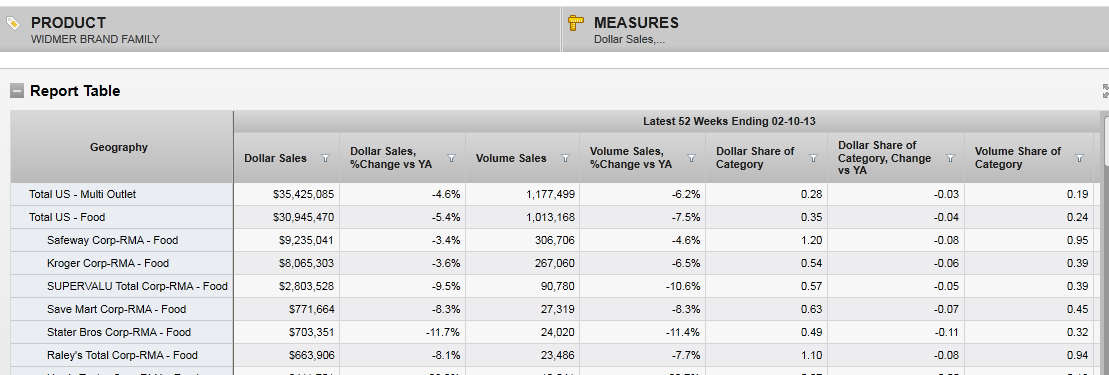The height and width of the screenshot is (375, 1109).
Task: Open the Dollar Share of Category filter
Action: 813,158
